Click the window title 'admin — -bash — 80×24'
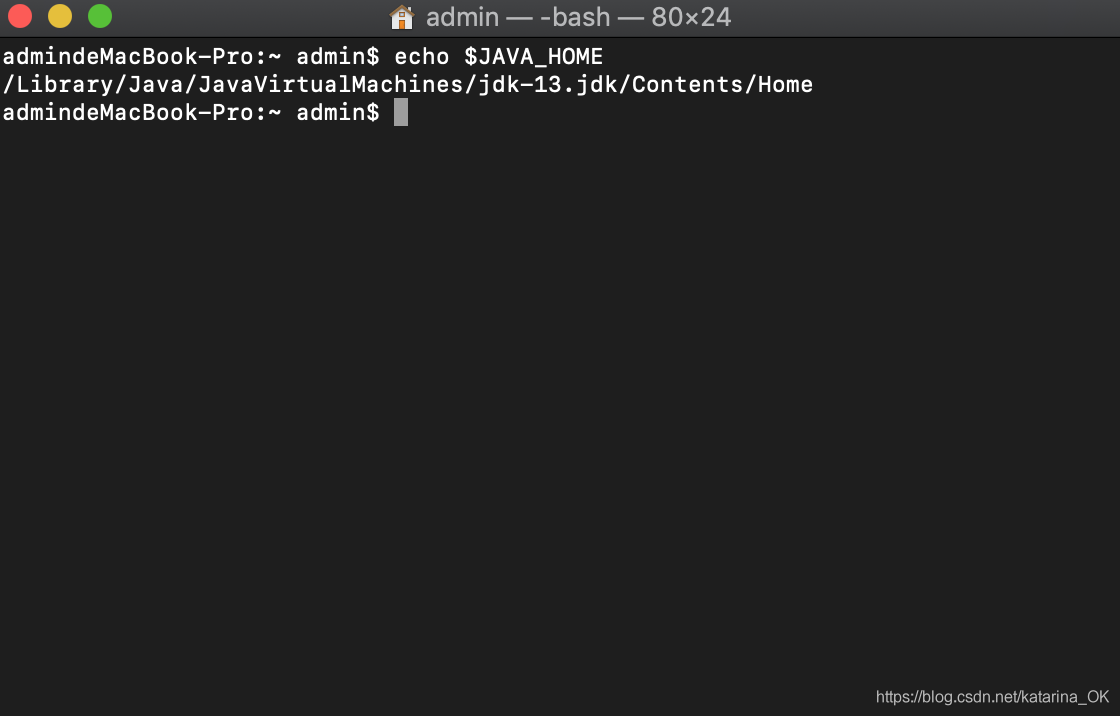The width and height of the screenshot is (1120, 716). [579, 17]
